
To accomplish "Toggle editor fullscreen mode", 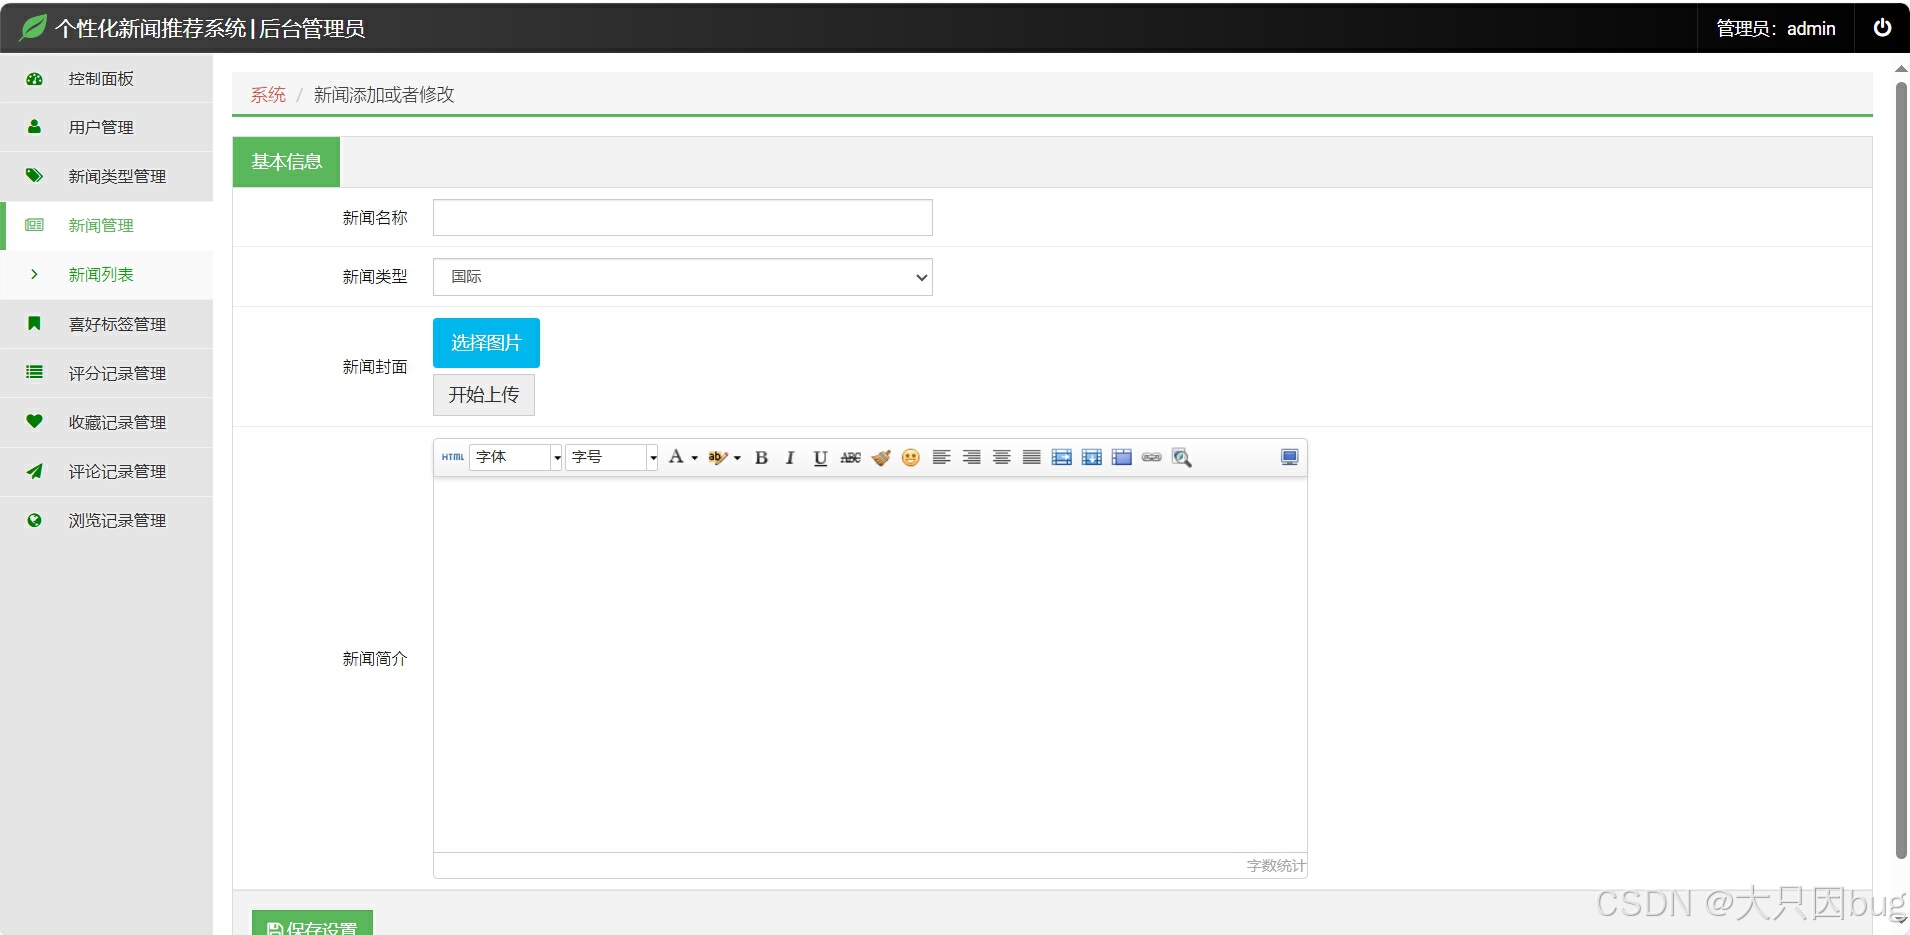I will tap(1289, 457).
